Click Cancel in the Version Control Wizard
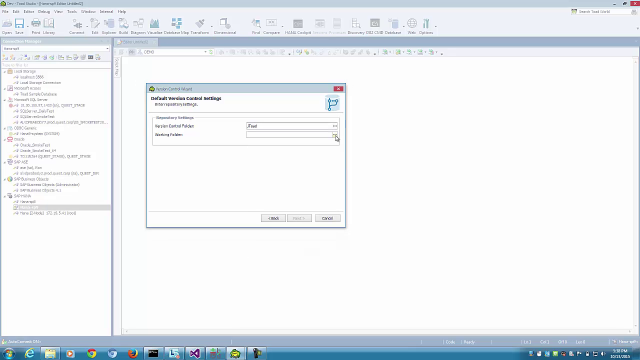 tap(327, 218)
